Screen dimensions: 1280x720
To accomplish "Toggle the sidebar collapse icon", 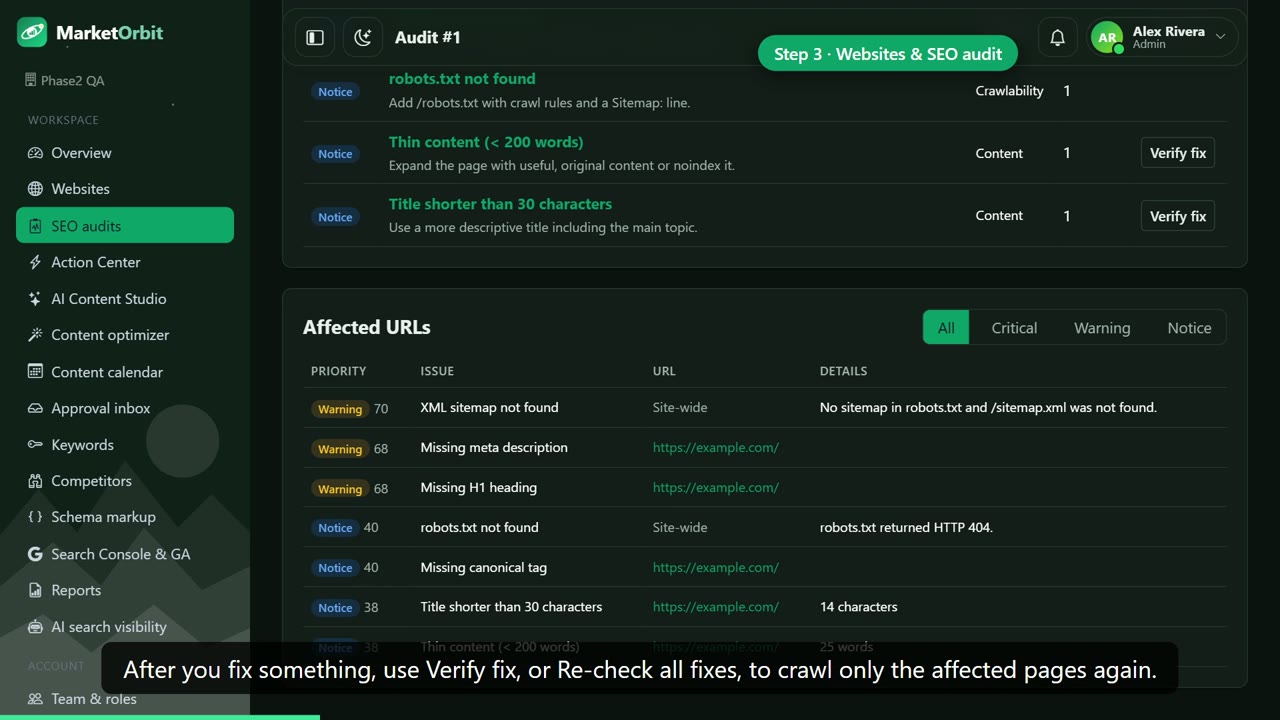I will pyautogui.click(x=315, y=37).
